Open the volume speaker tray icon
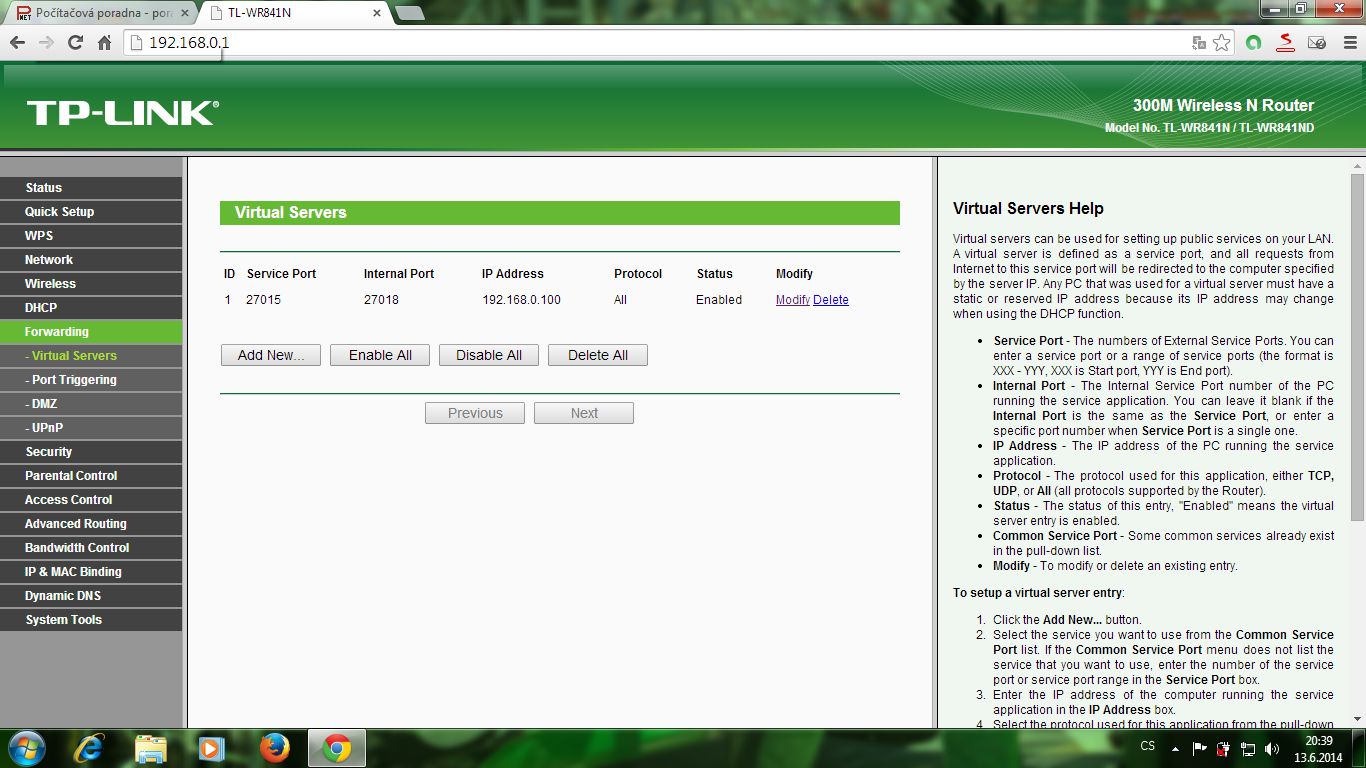 (1272, 748)
